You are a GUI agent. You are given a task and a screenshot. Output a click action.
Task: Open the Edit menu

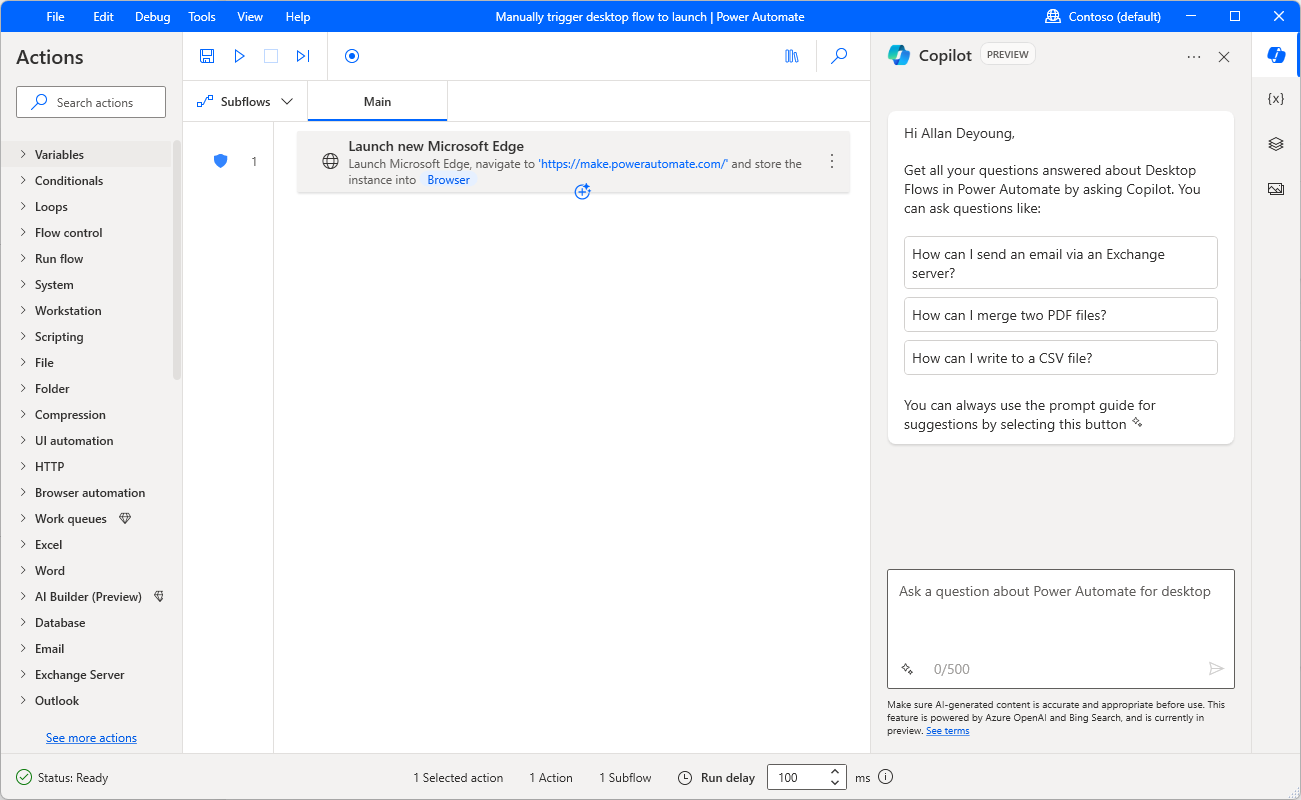[103, 16]
